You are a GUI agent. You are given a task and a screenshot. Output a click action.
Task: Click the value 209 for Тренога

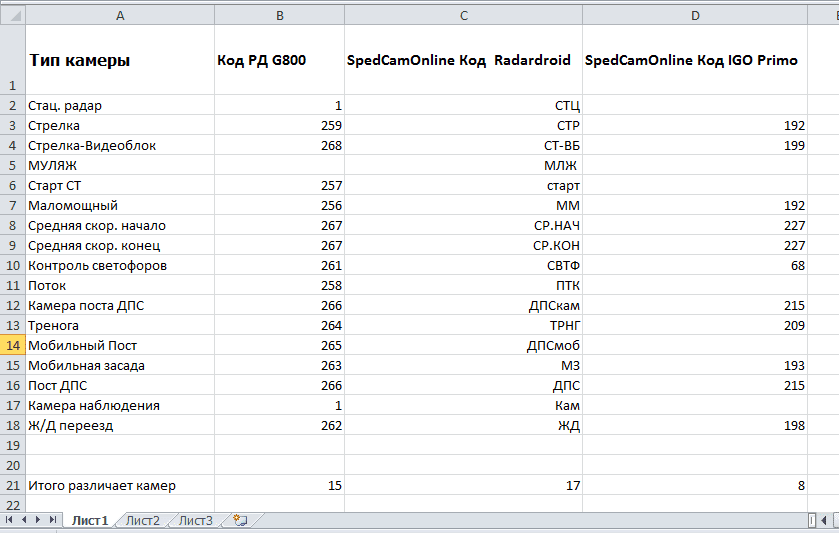(x=695, y=325)
